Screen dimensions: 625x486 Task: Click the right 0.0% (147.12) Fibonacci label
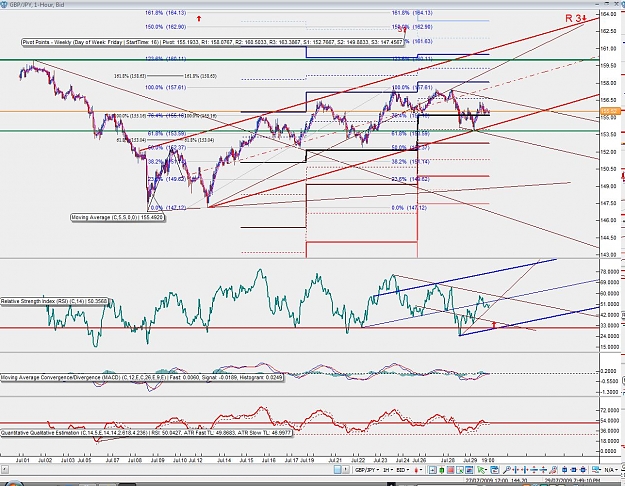(409, 208)
